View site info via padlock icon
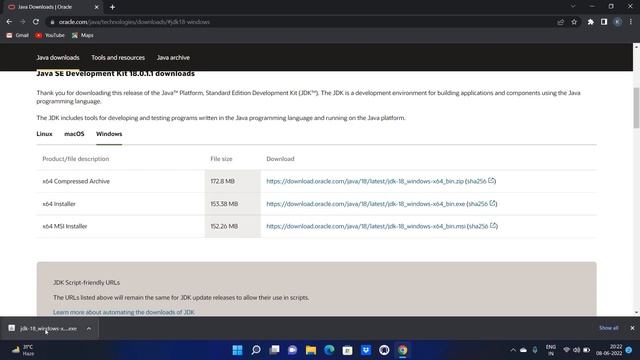 click(52, 22)
